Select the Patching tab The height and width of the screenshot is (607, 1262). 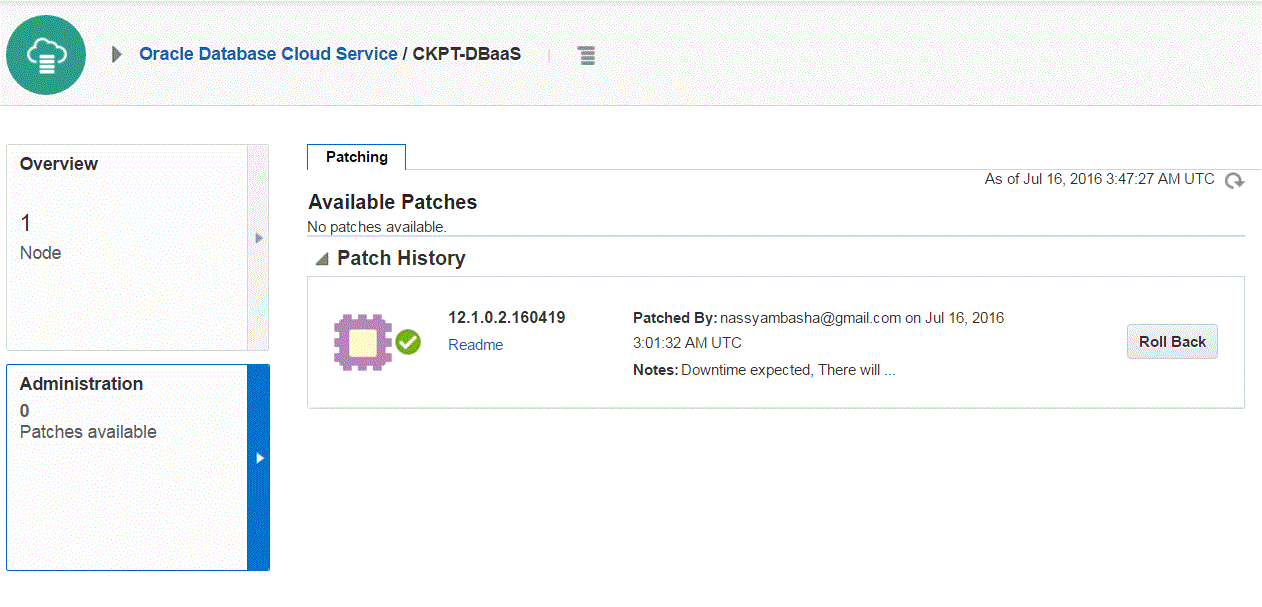(357, 157)
